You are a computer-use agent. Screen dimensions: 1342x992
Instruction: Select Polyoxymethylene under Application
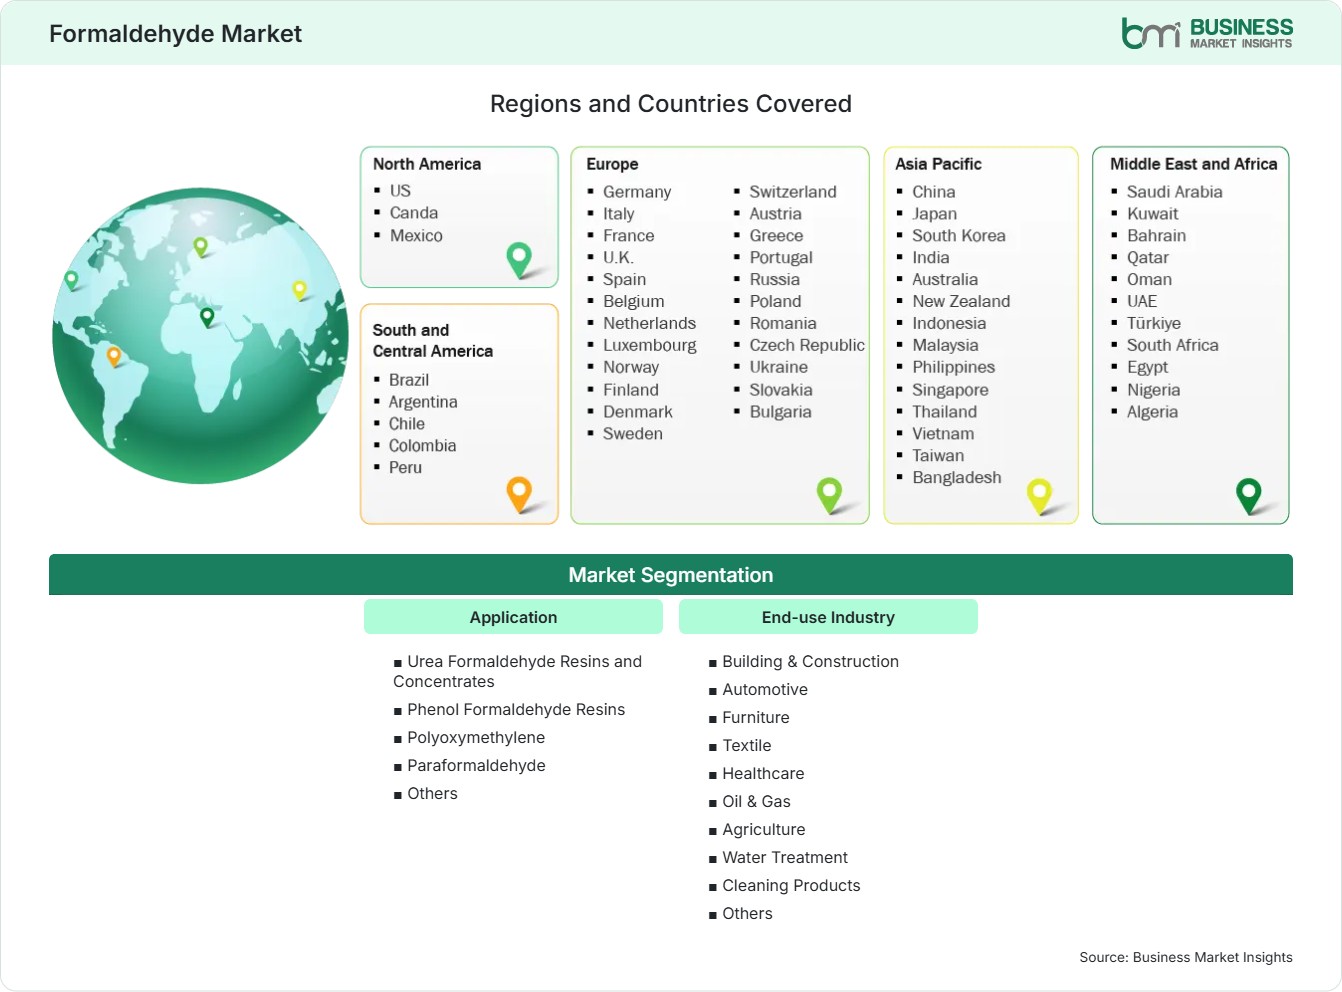[x=476, y=738]
